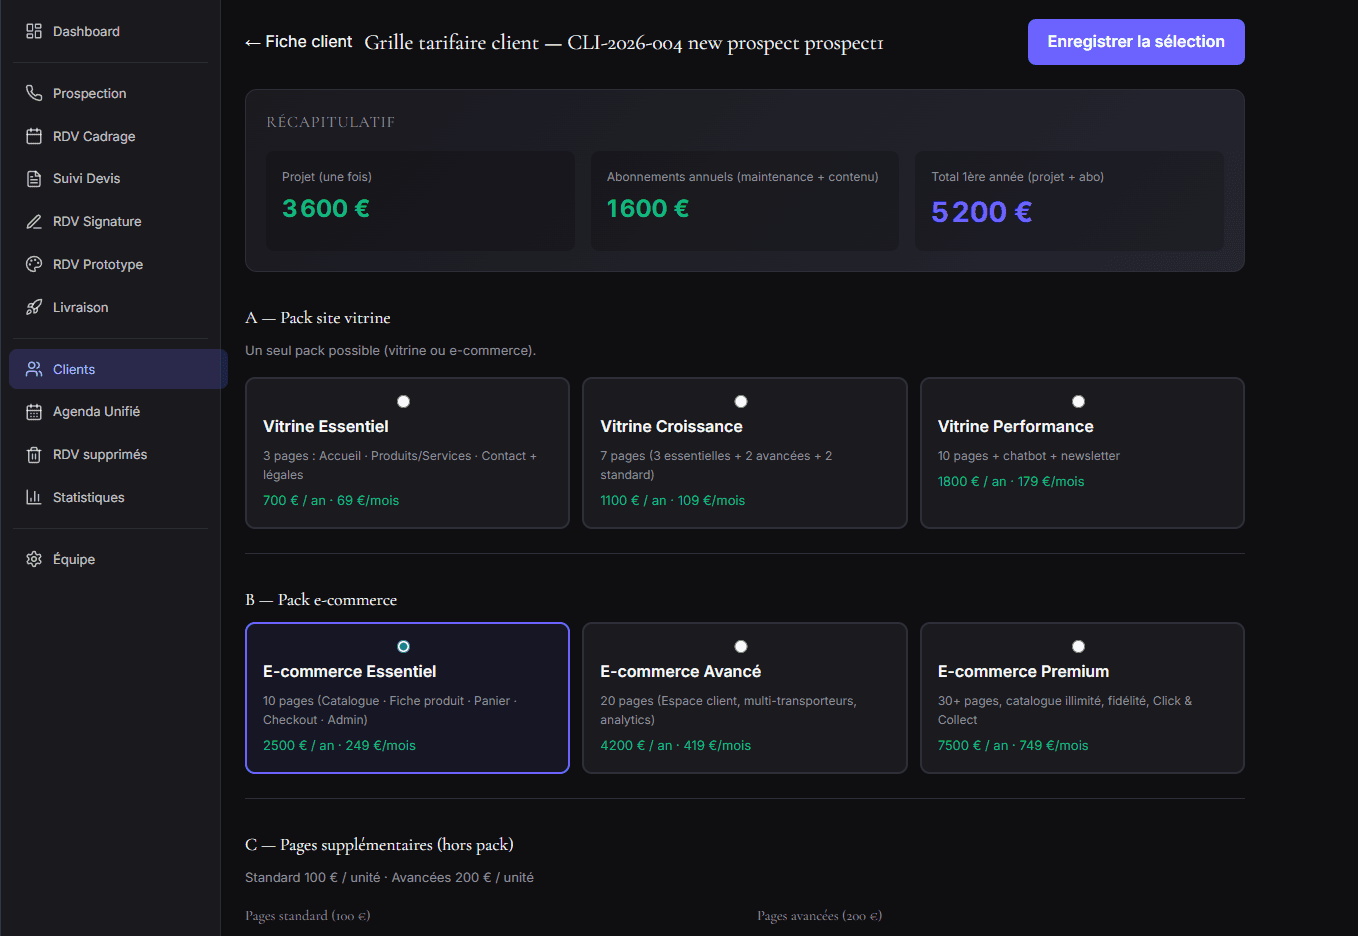
Task: Open Suivi Devis via its document icon
Action: [x=33, y=178]
